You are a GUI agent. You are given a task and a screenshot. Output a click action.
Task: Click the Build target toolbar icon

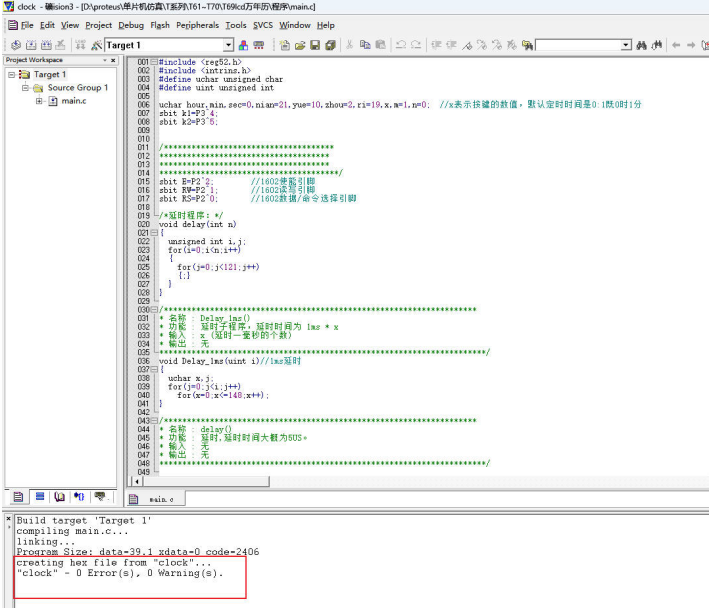click(31, 45)
